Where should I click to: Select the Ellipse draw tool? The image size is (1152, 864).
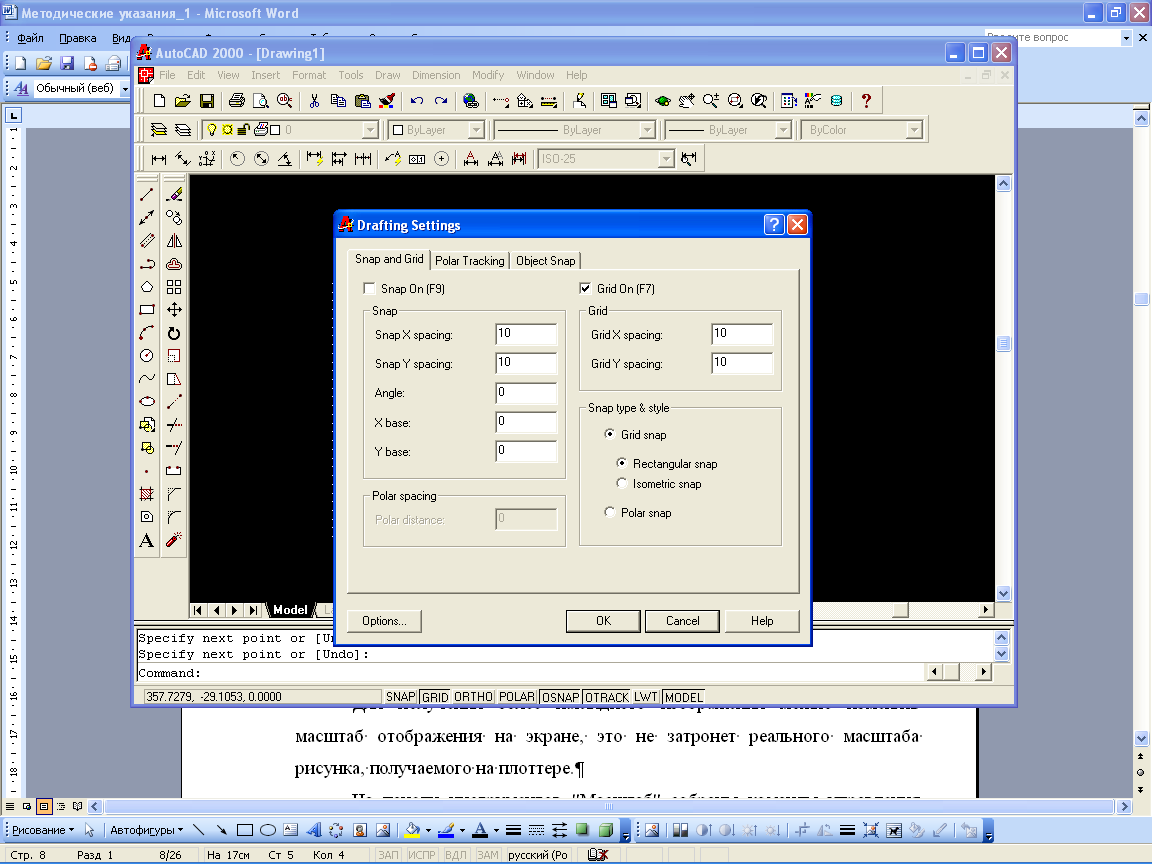(x=147, y=401)
